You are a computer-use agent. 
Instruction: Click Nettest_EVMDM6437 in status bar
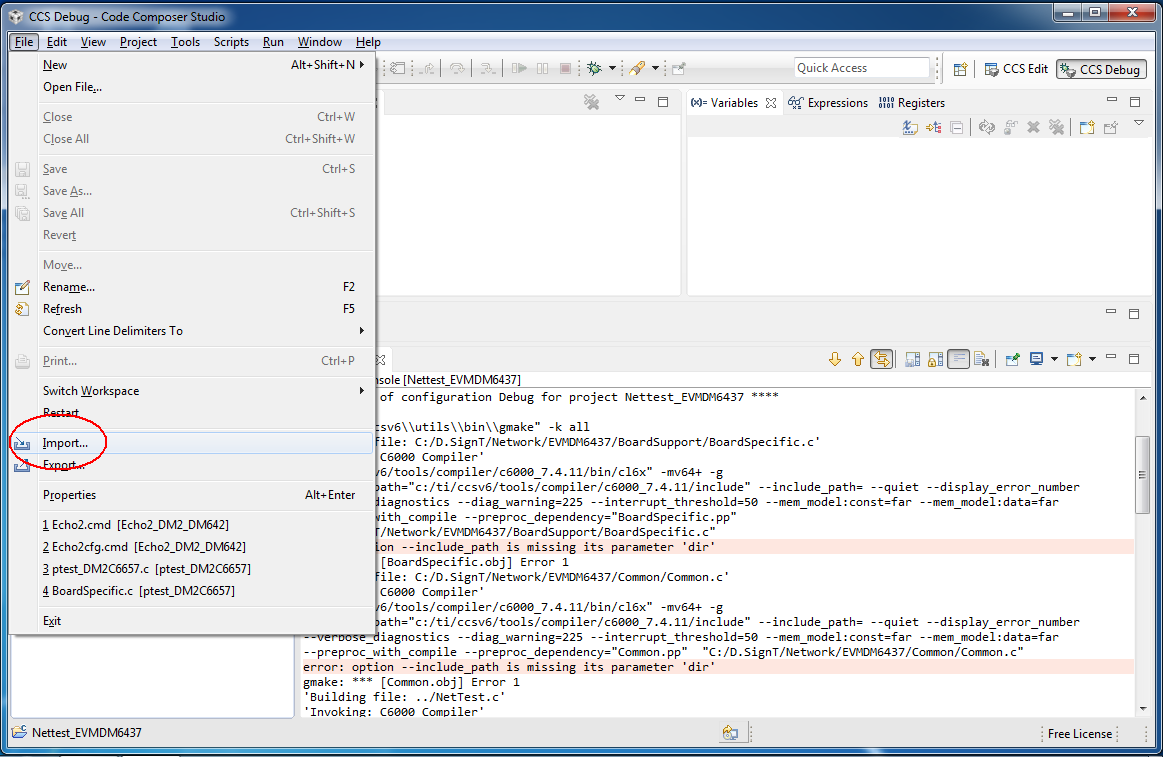coord(87,733)
